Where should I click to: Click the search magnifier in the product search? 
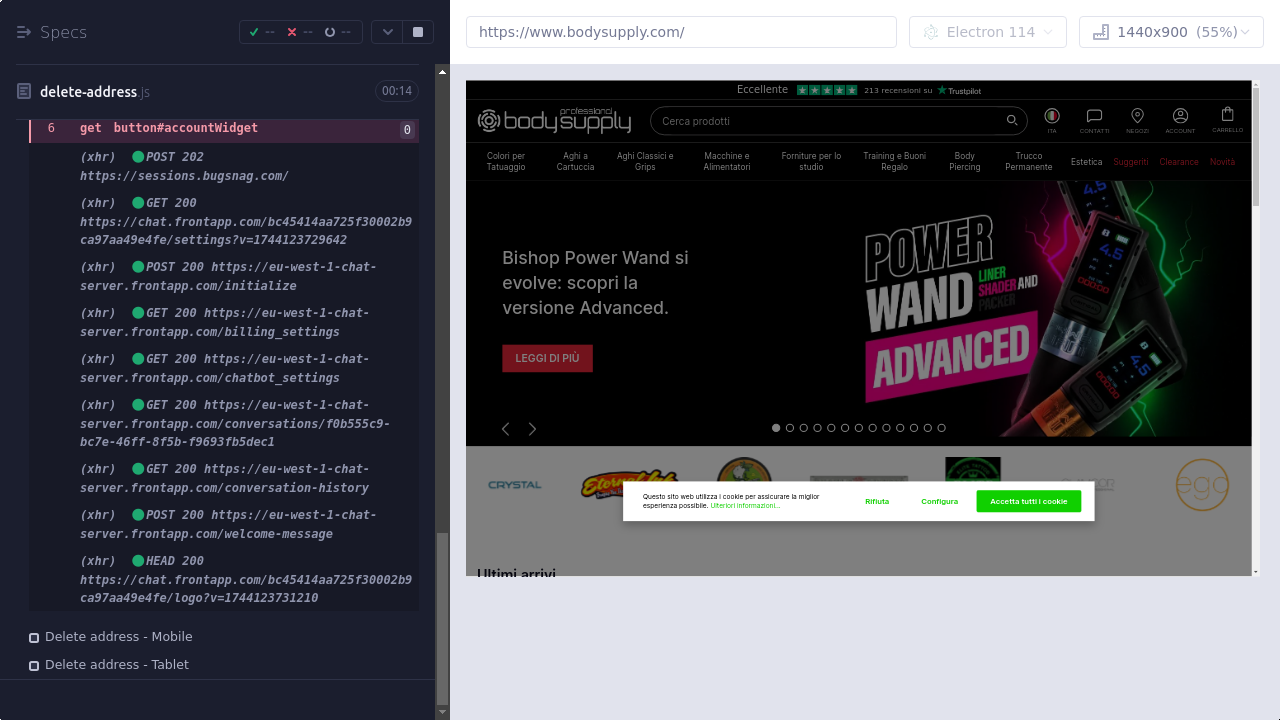1012,121
